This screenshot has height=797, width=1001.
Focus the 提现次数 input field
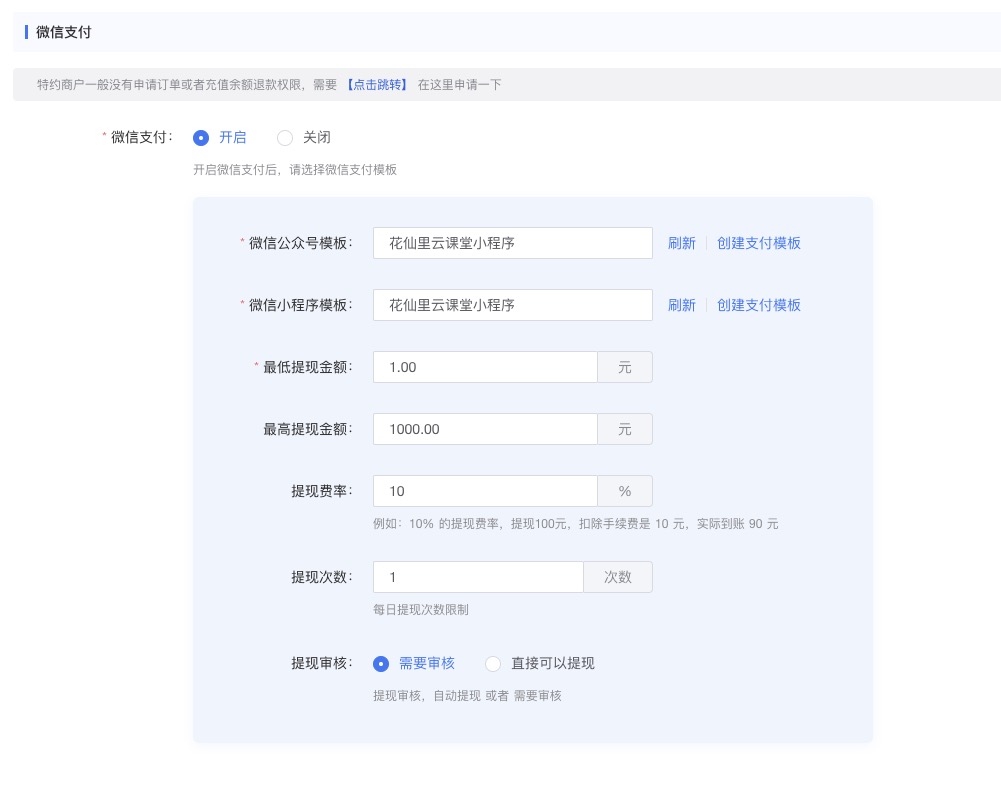tap(478, 577)
